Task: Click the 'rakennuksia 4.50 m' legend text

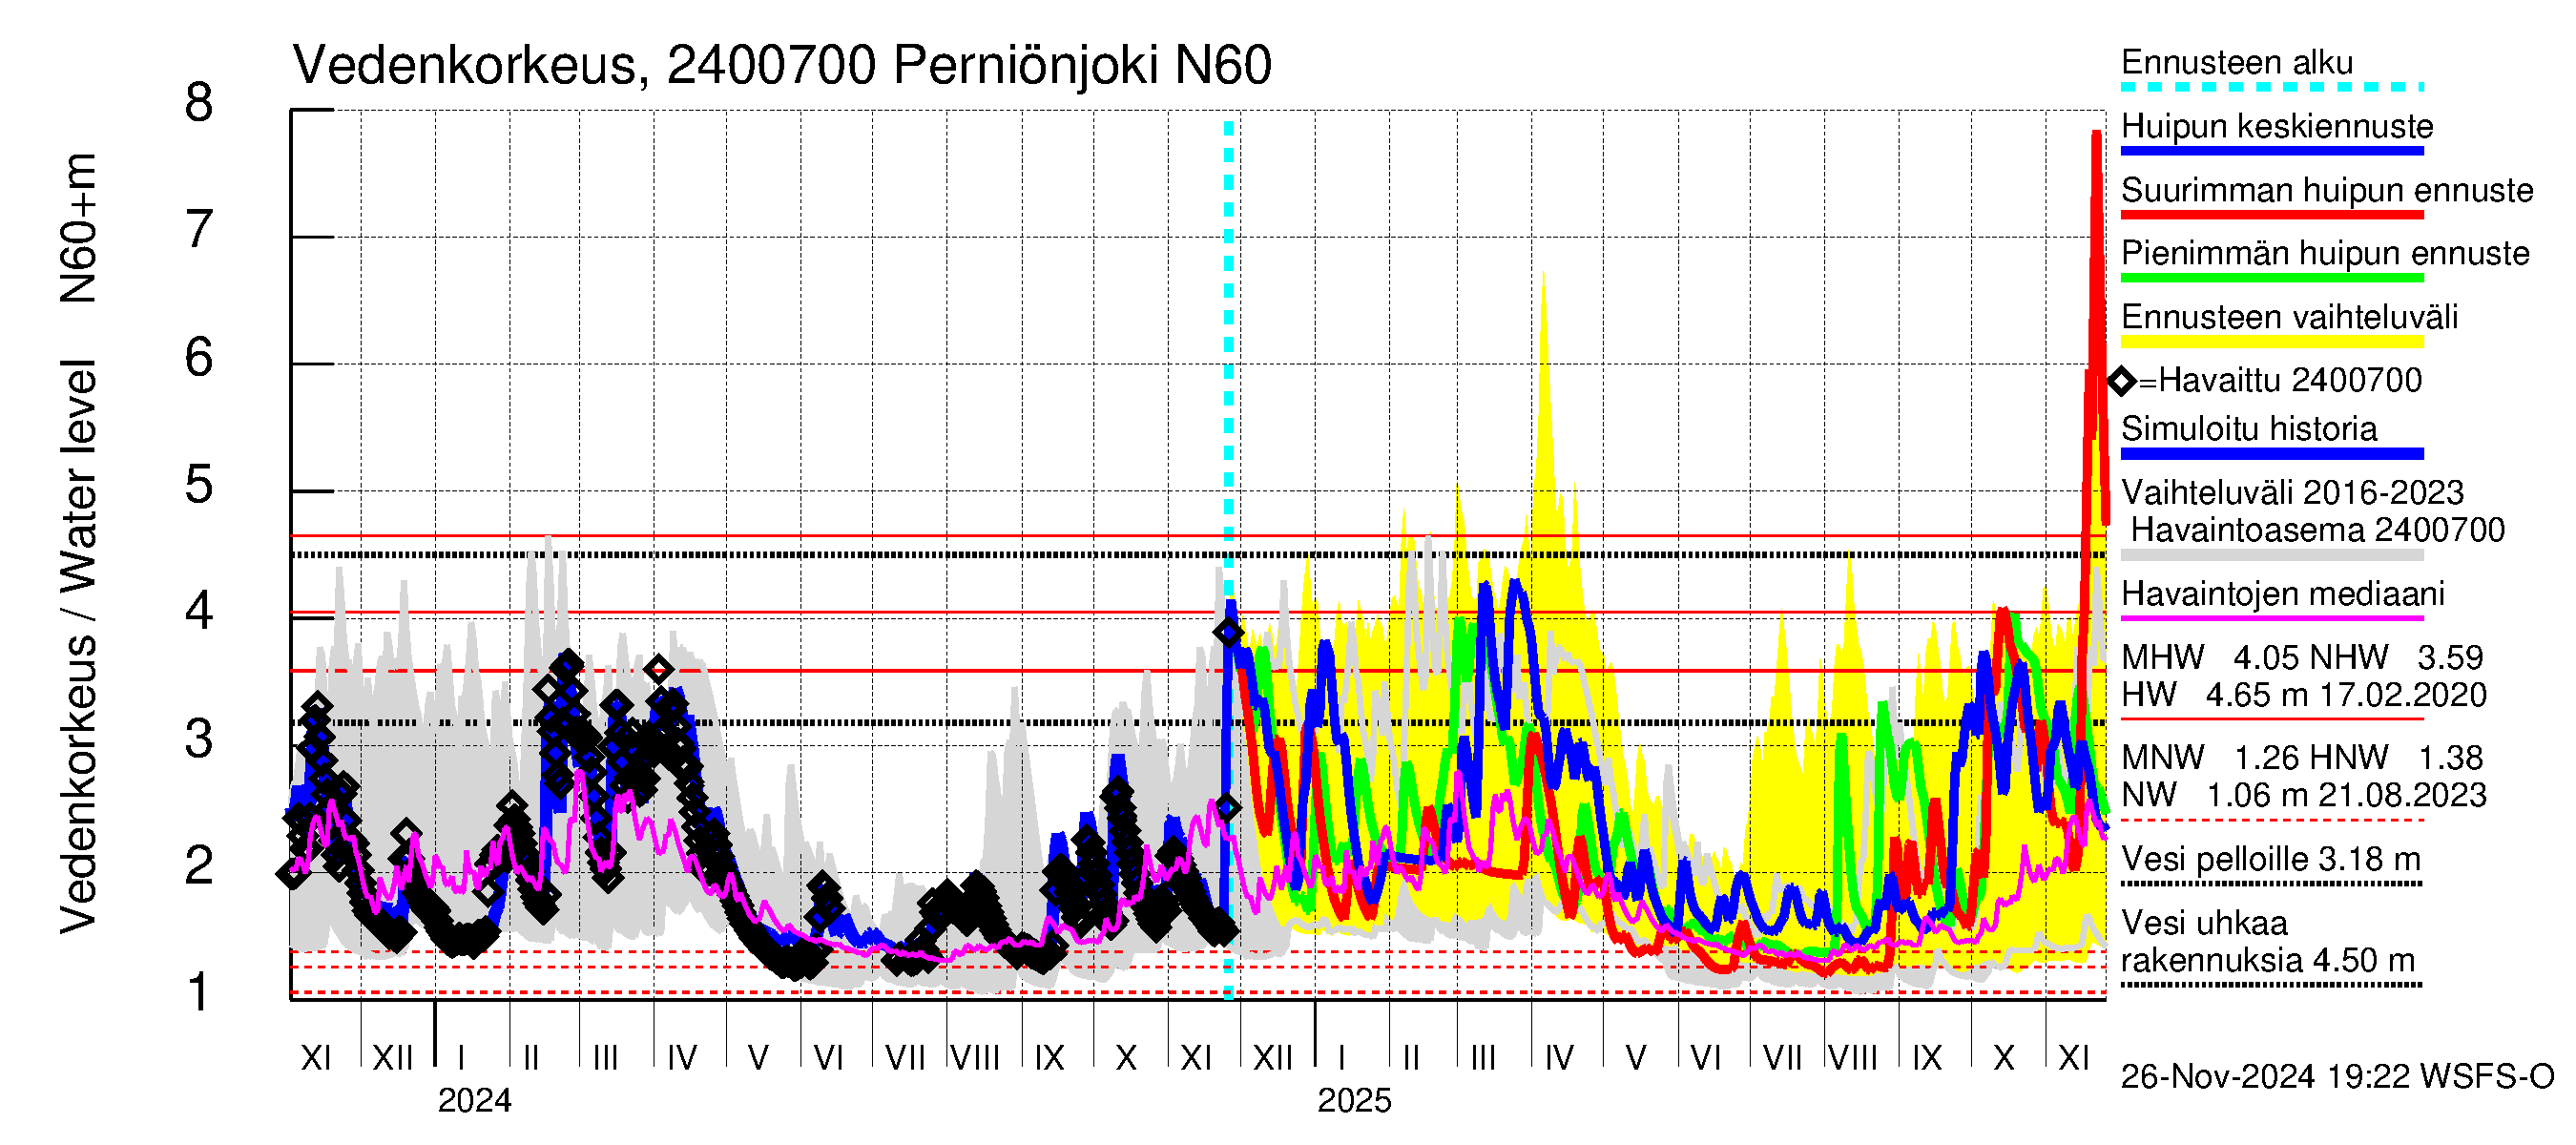Action: coord(2268,960)
